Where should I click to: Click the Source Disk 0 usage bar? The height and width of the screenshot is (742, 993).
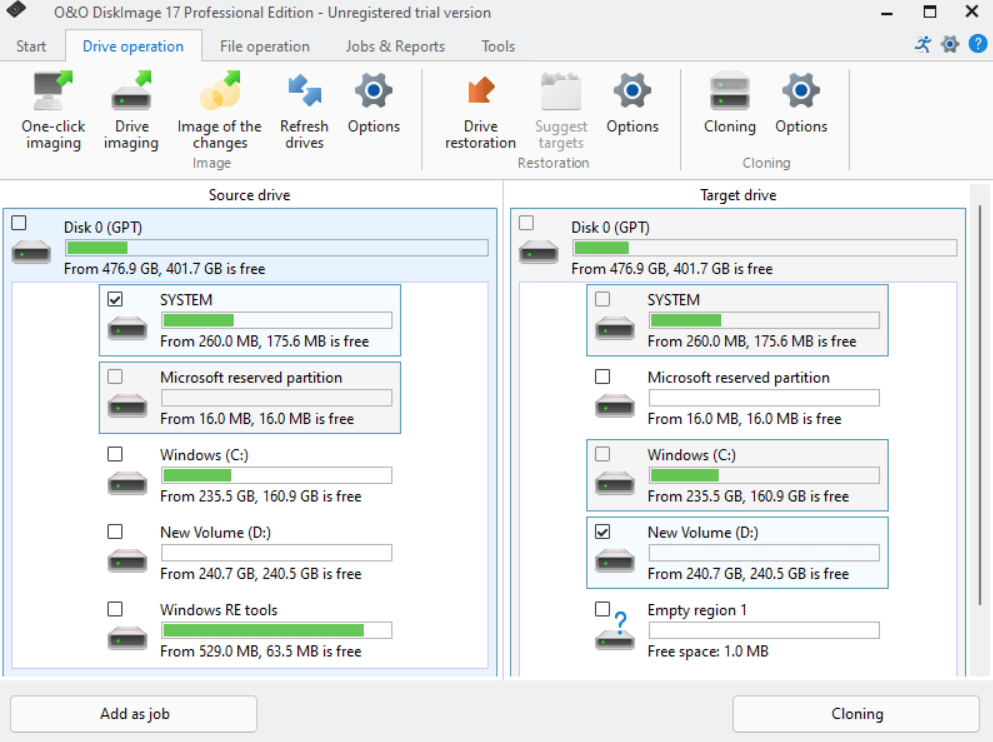point(277,248)
